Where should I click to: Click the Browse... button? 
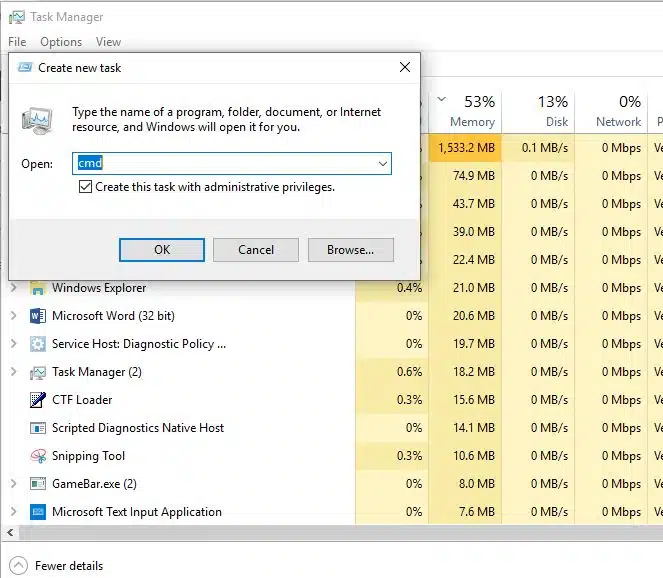351,250
